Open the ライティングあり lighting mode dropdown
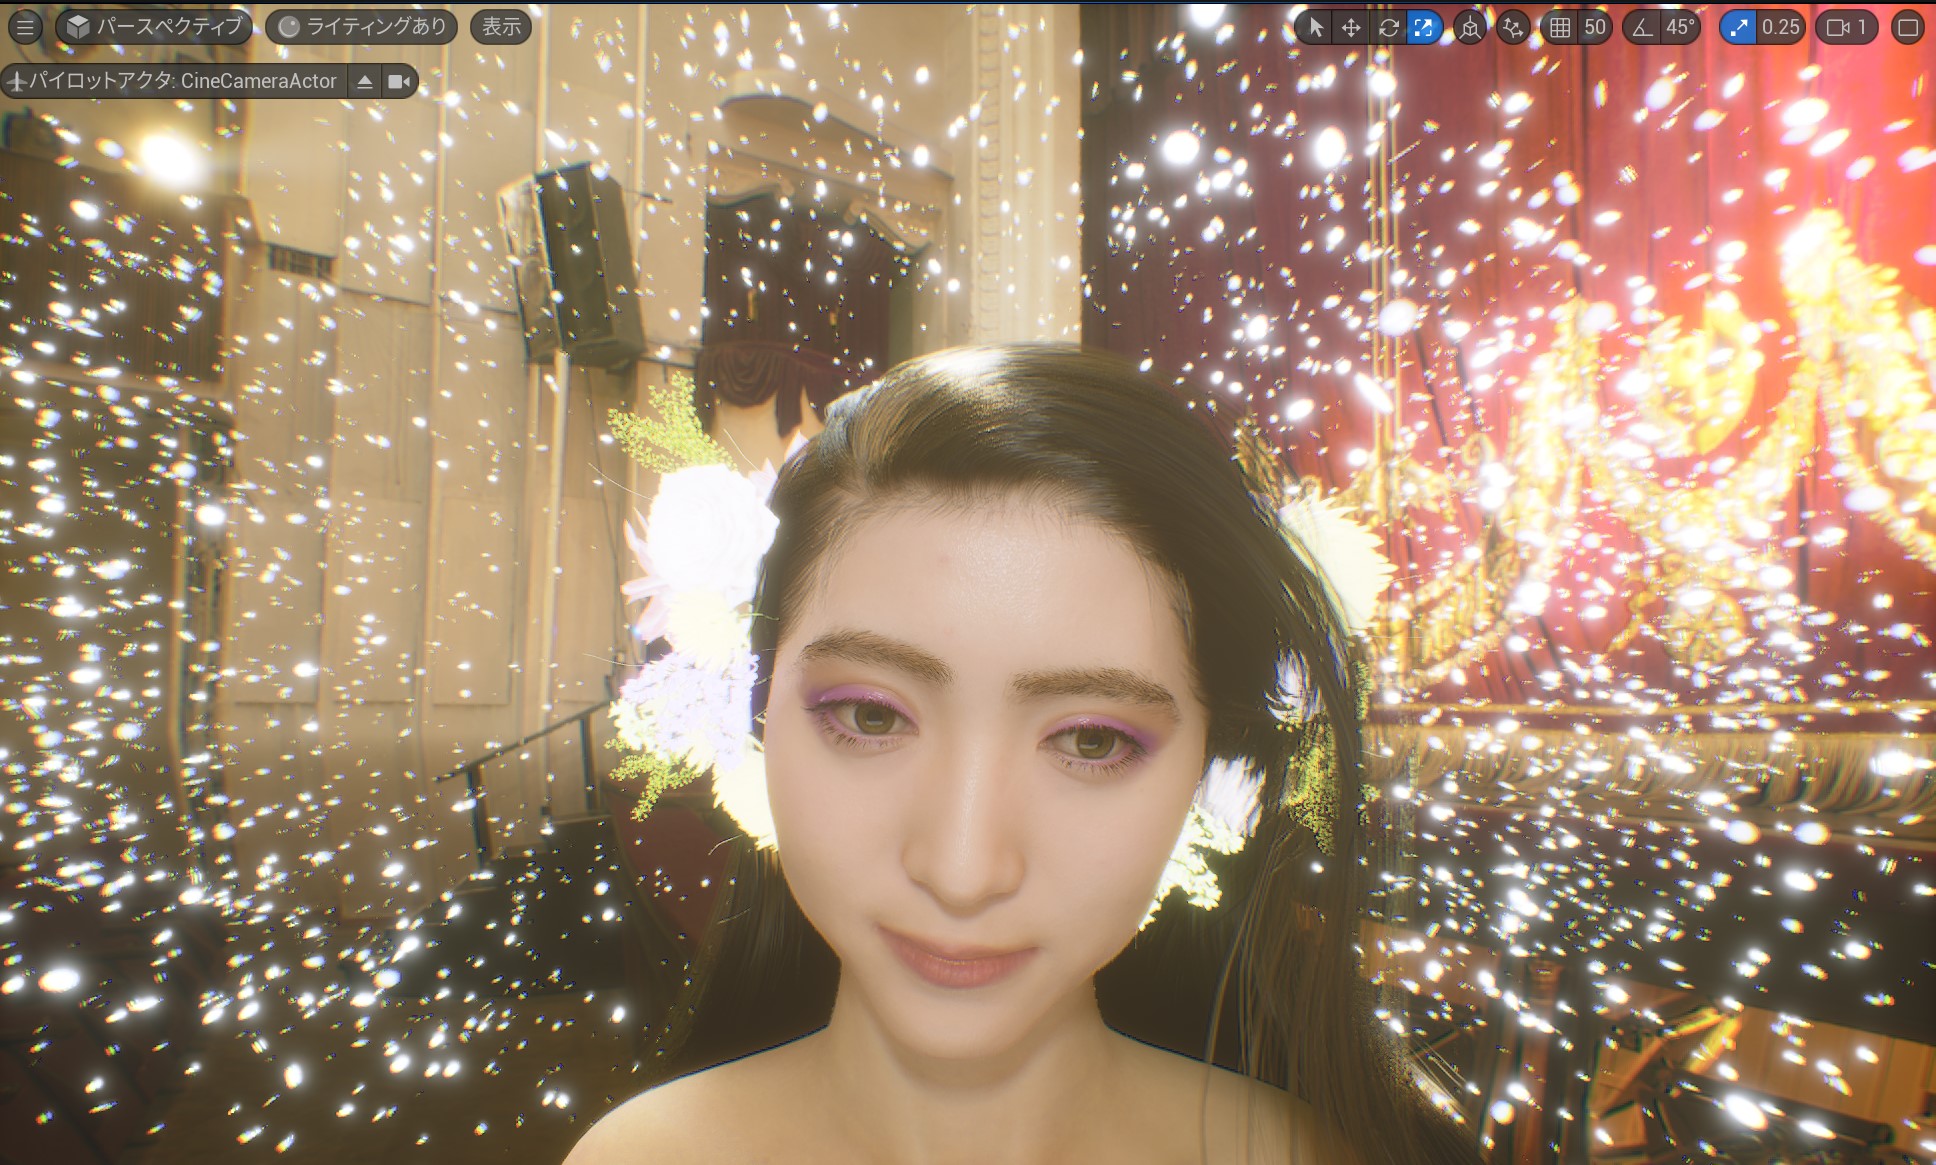This screenshot has height=1165, width=1936. pyautogui.click(x=361, y=27)
